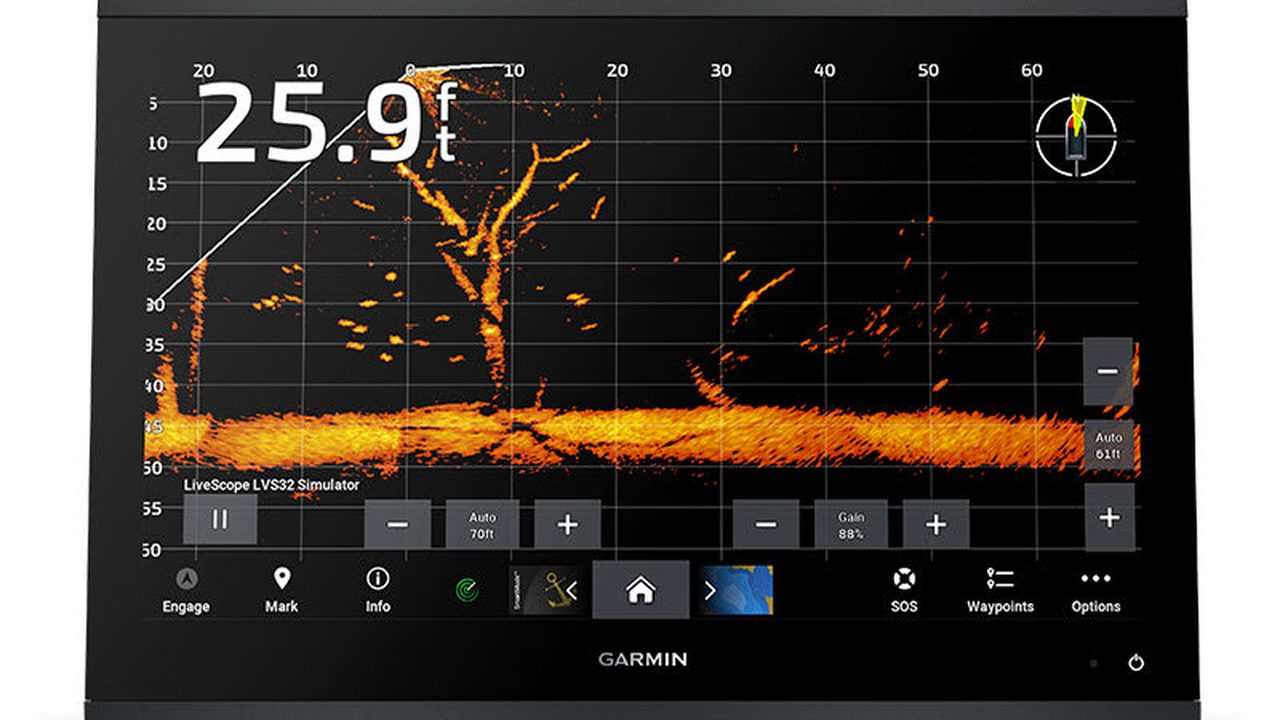Select the 25.9 ft depth readout
Image resolution: width=1280 pixels, height=720 pixels.
326,122
